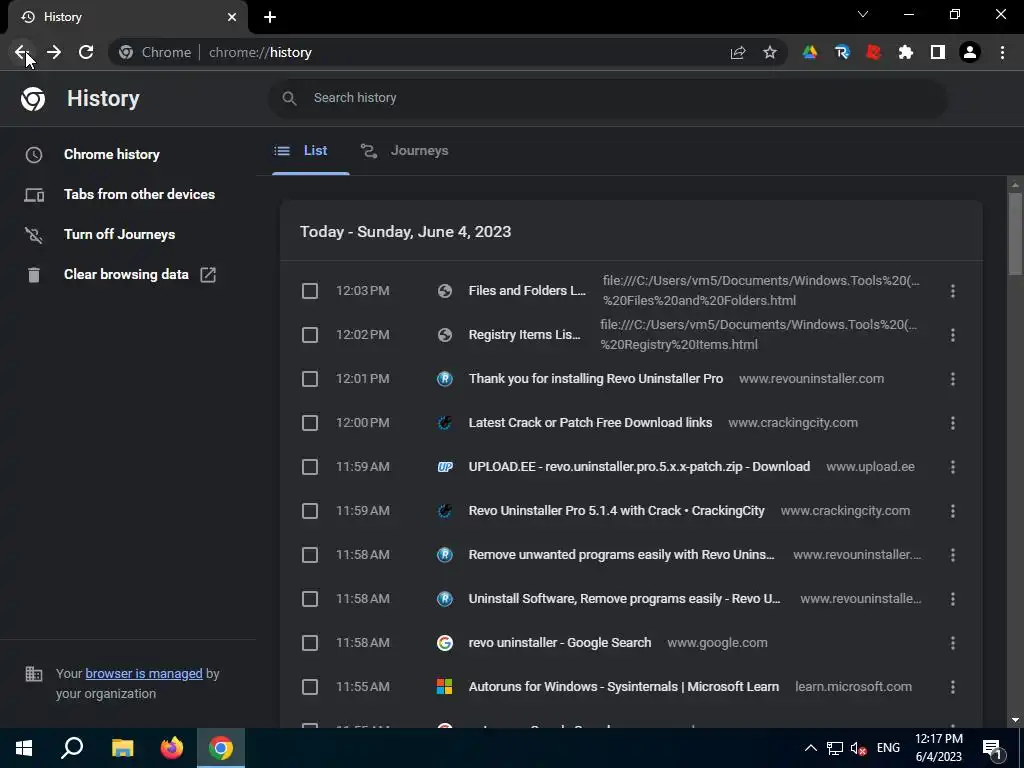
Task: Click the history page vertical scrollbar thumb
Action: tap(1015, 234)
